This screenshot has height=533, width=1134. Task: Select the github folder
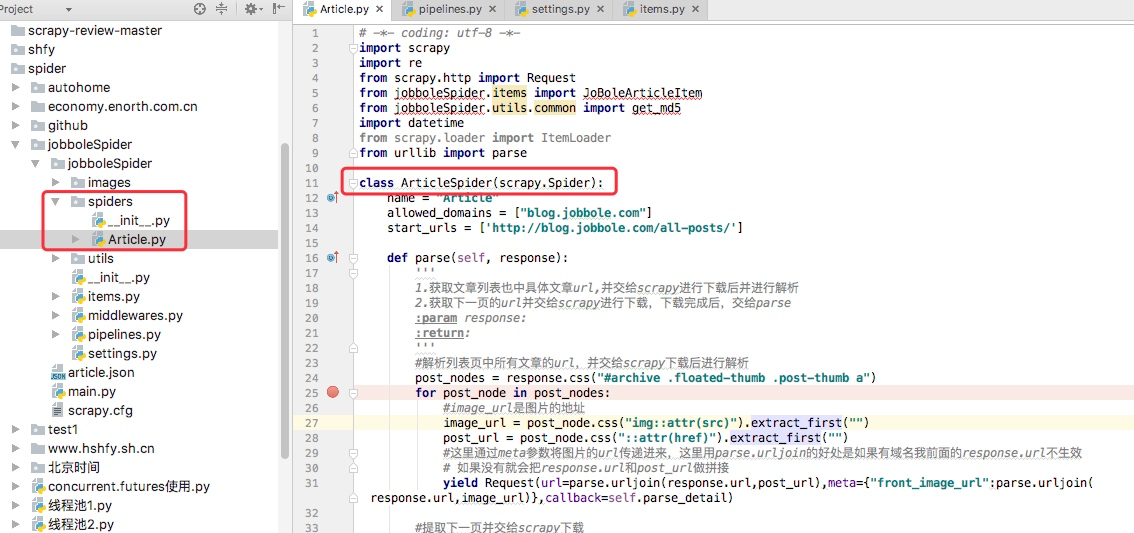(x=68, y=125)
